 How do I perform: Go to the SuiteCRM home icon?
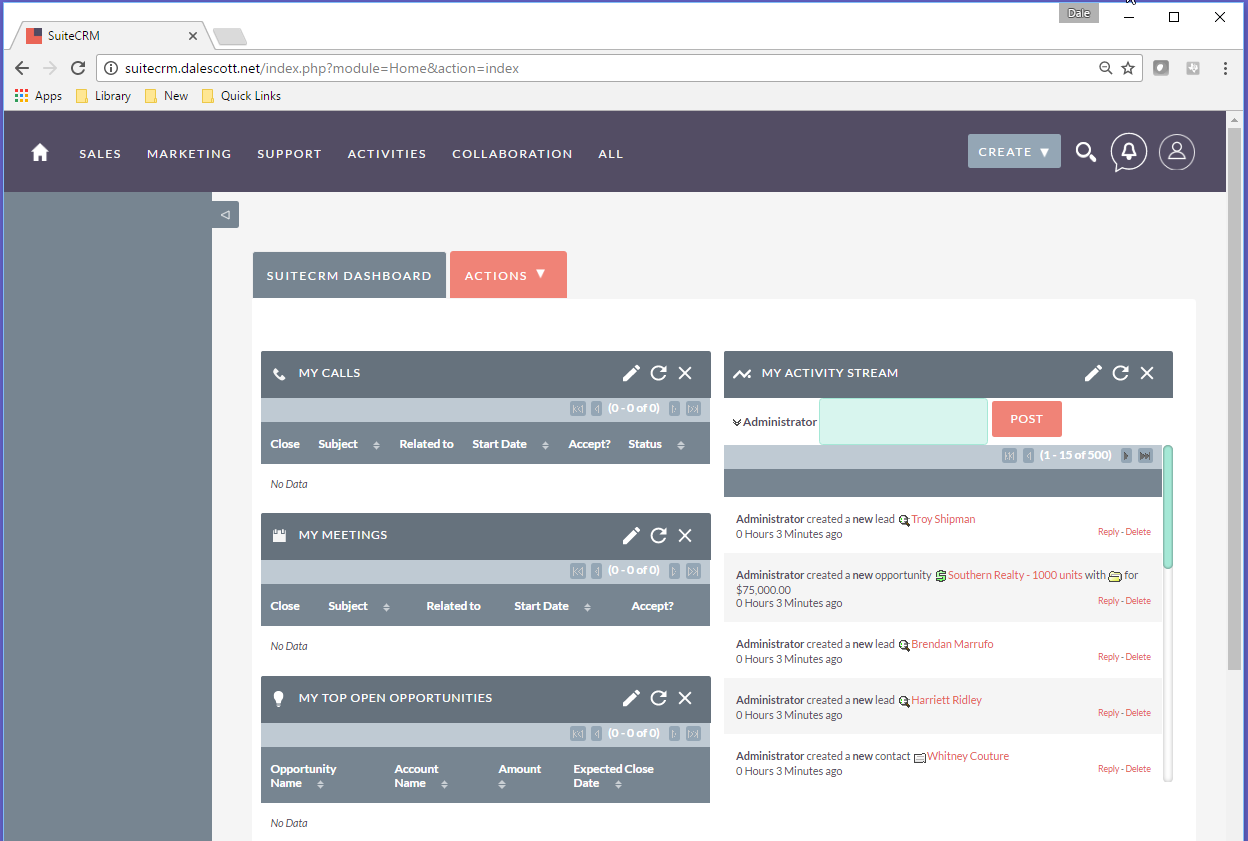pos(40,153)
